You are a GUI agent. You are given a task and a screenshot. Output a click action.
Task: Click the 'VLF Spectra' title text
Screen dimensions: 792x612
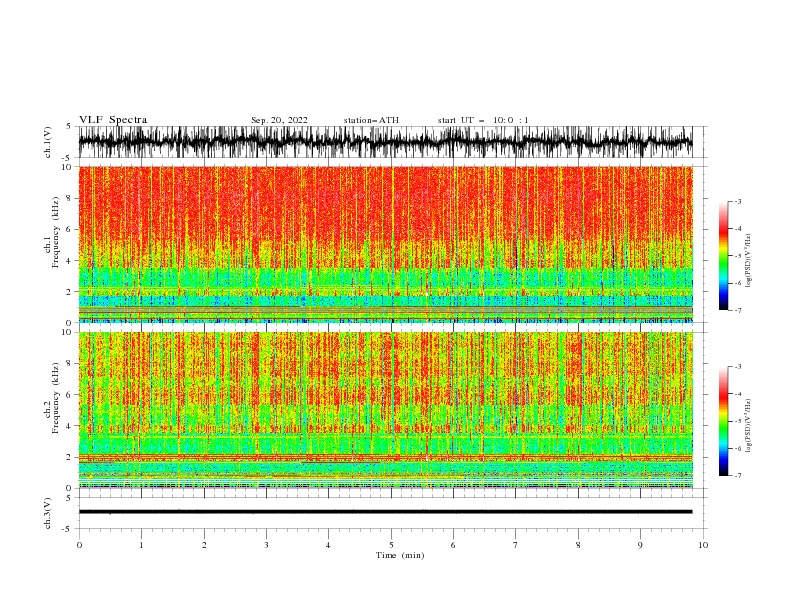click(x=113, y=120)
